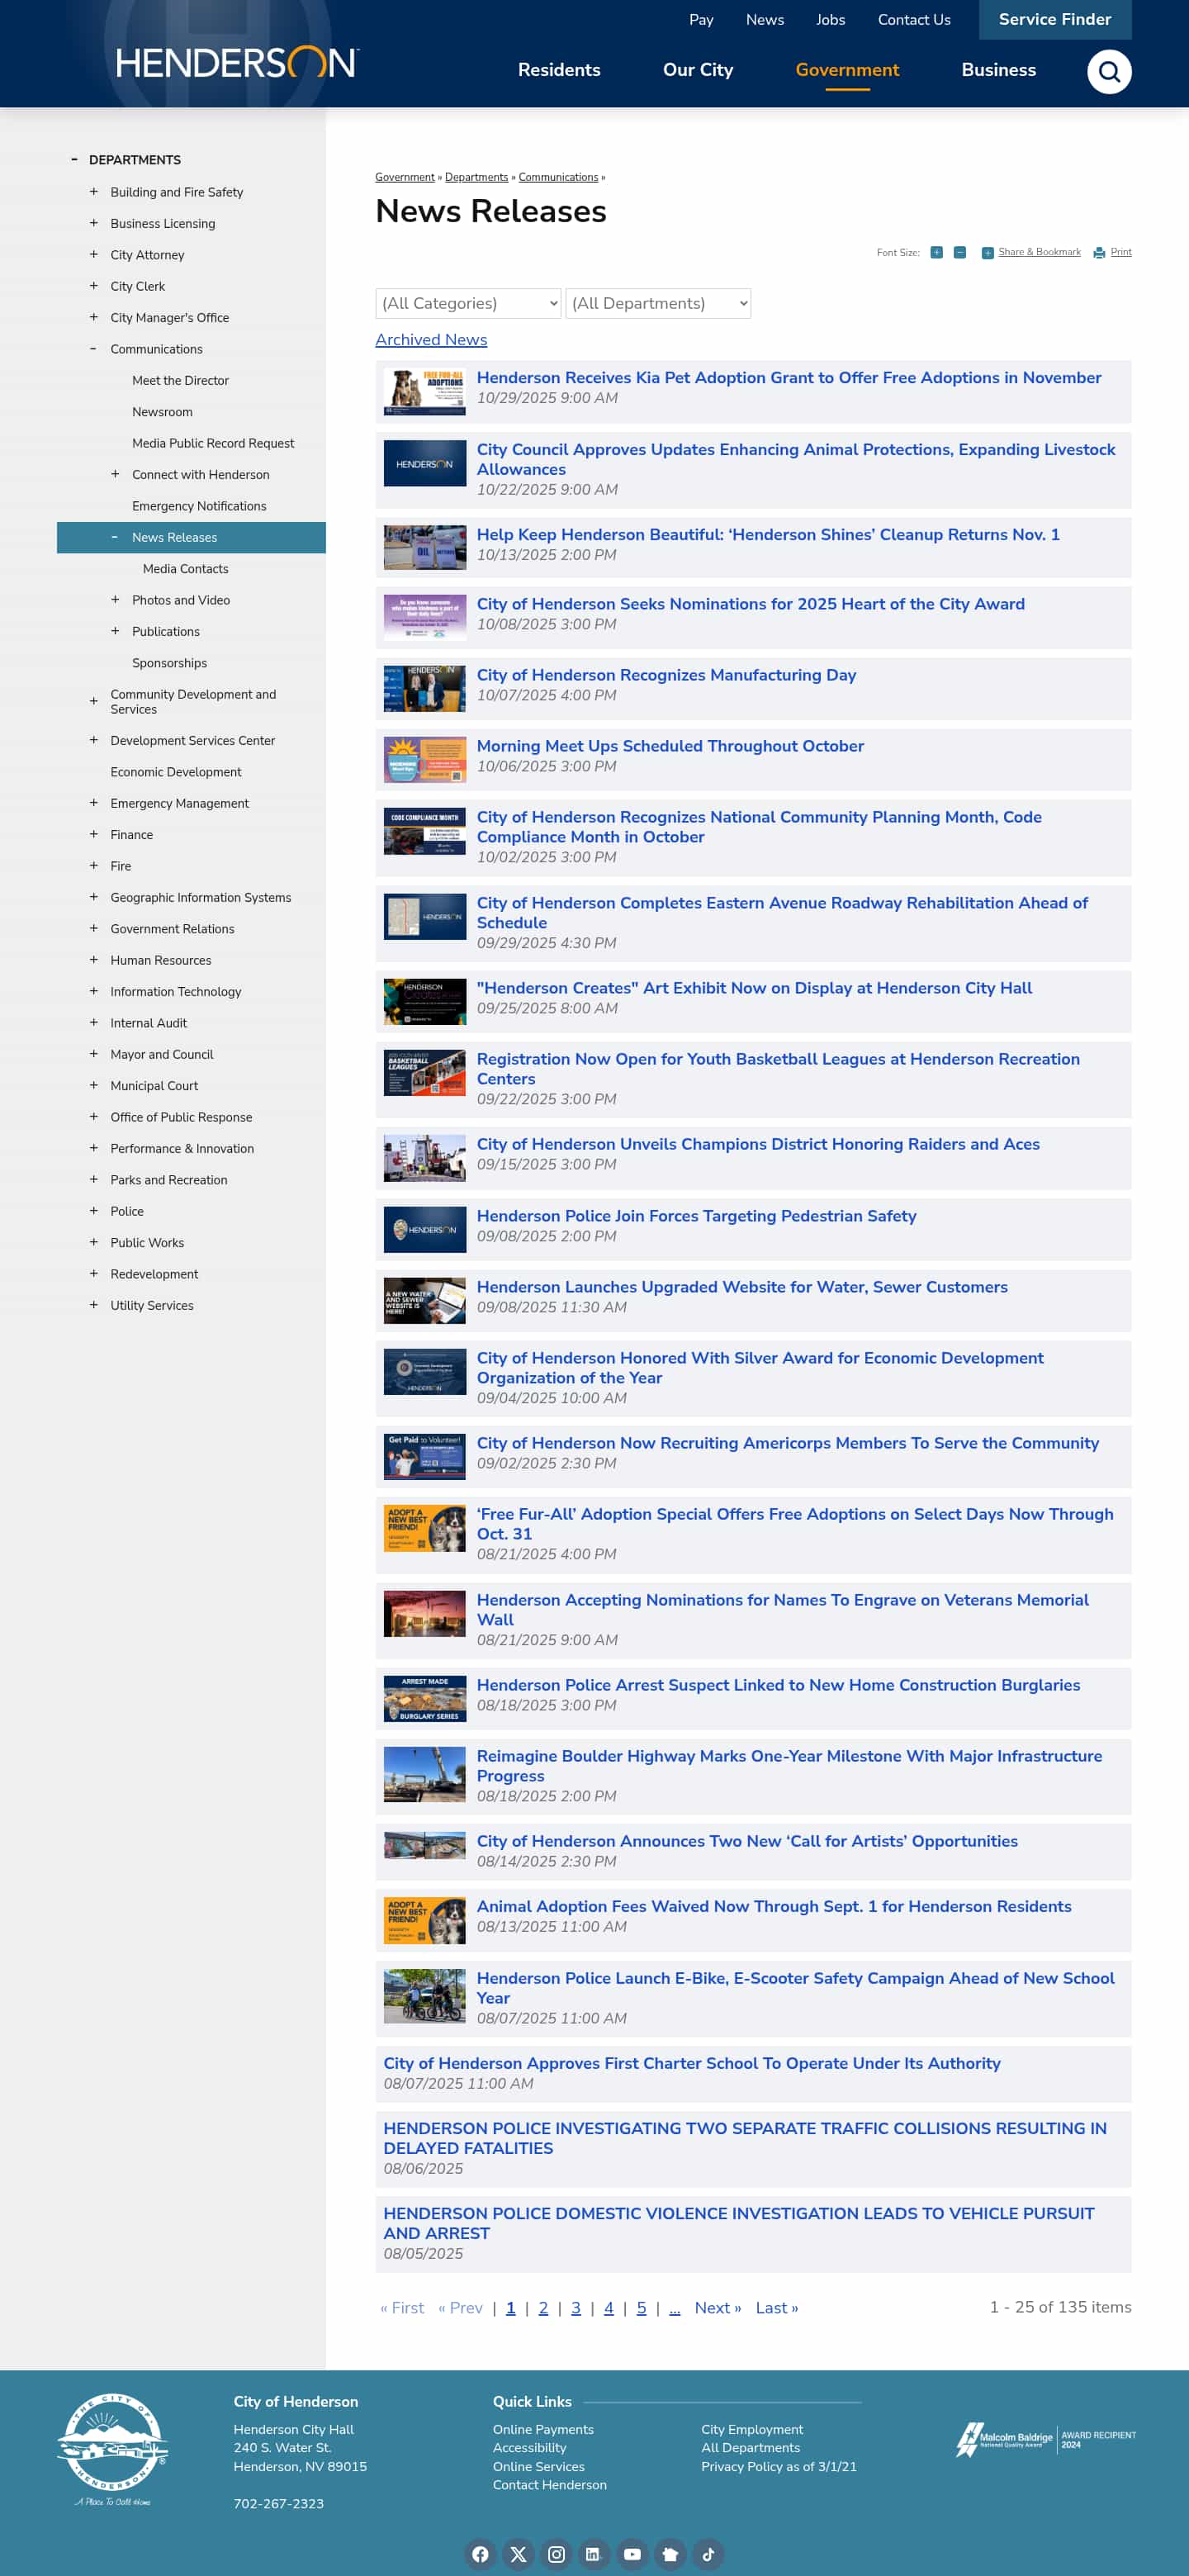The image size is (1189, 2576).
Task: Open the X (Twitter) social icon
Action: pos(518,2553)
